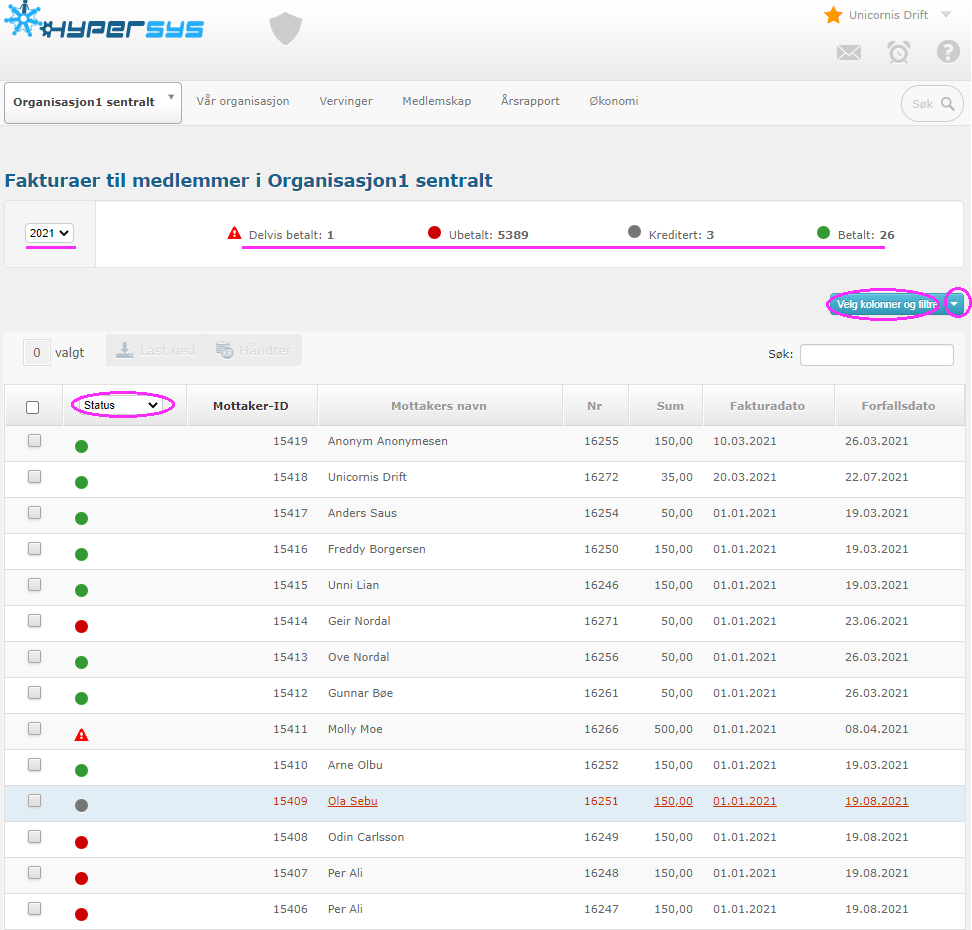This screenshot has height=930, width=972.
Task: Click due date 22.07.2021
Action: click(877, 477)
